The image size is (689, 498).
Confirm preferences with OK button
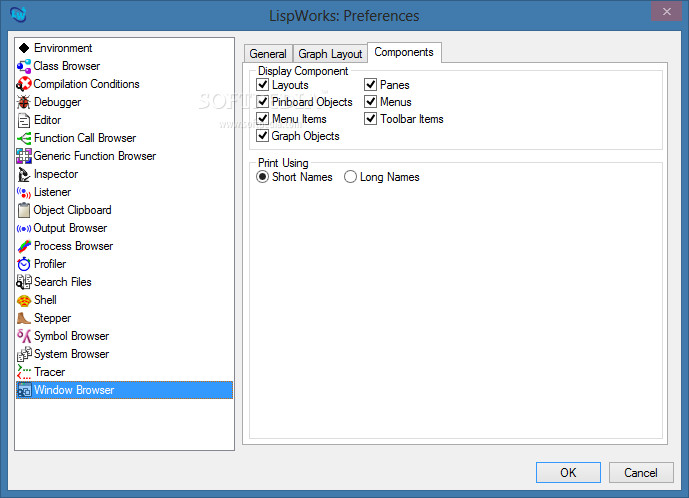(x=568, y=473)
